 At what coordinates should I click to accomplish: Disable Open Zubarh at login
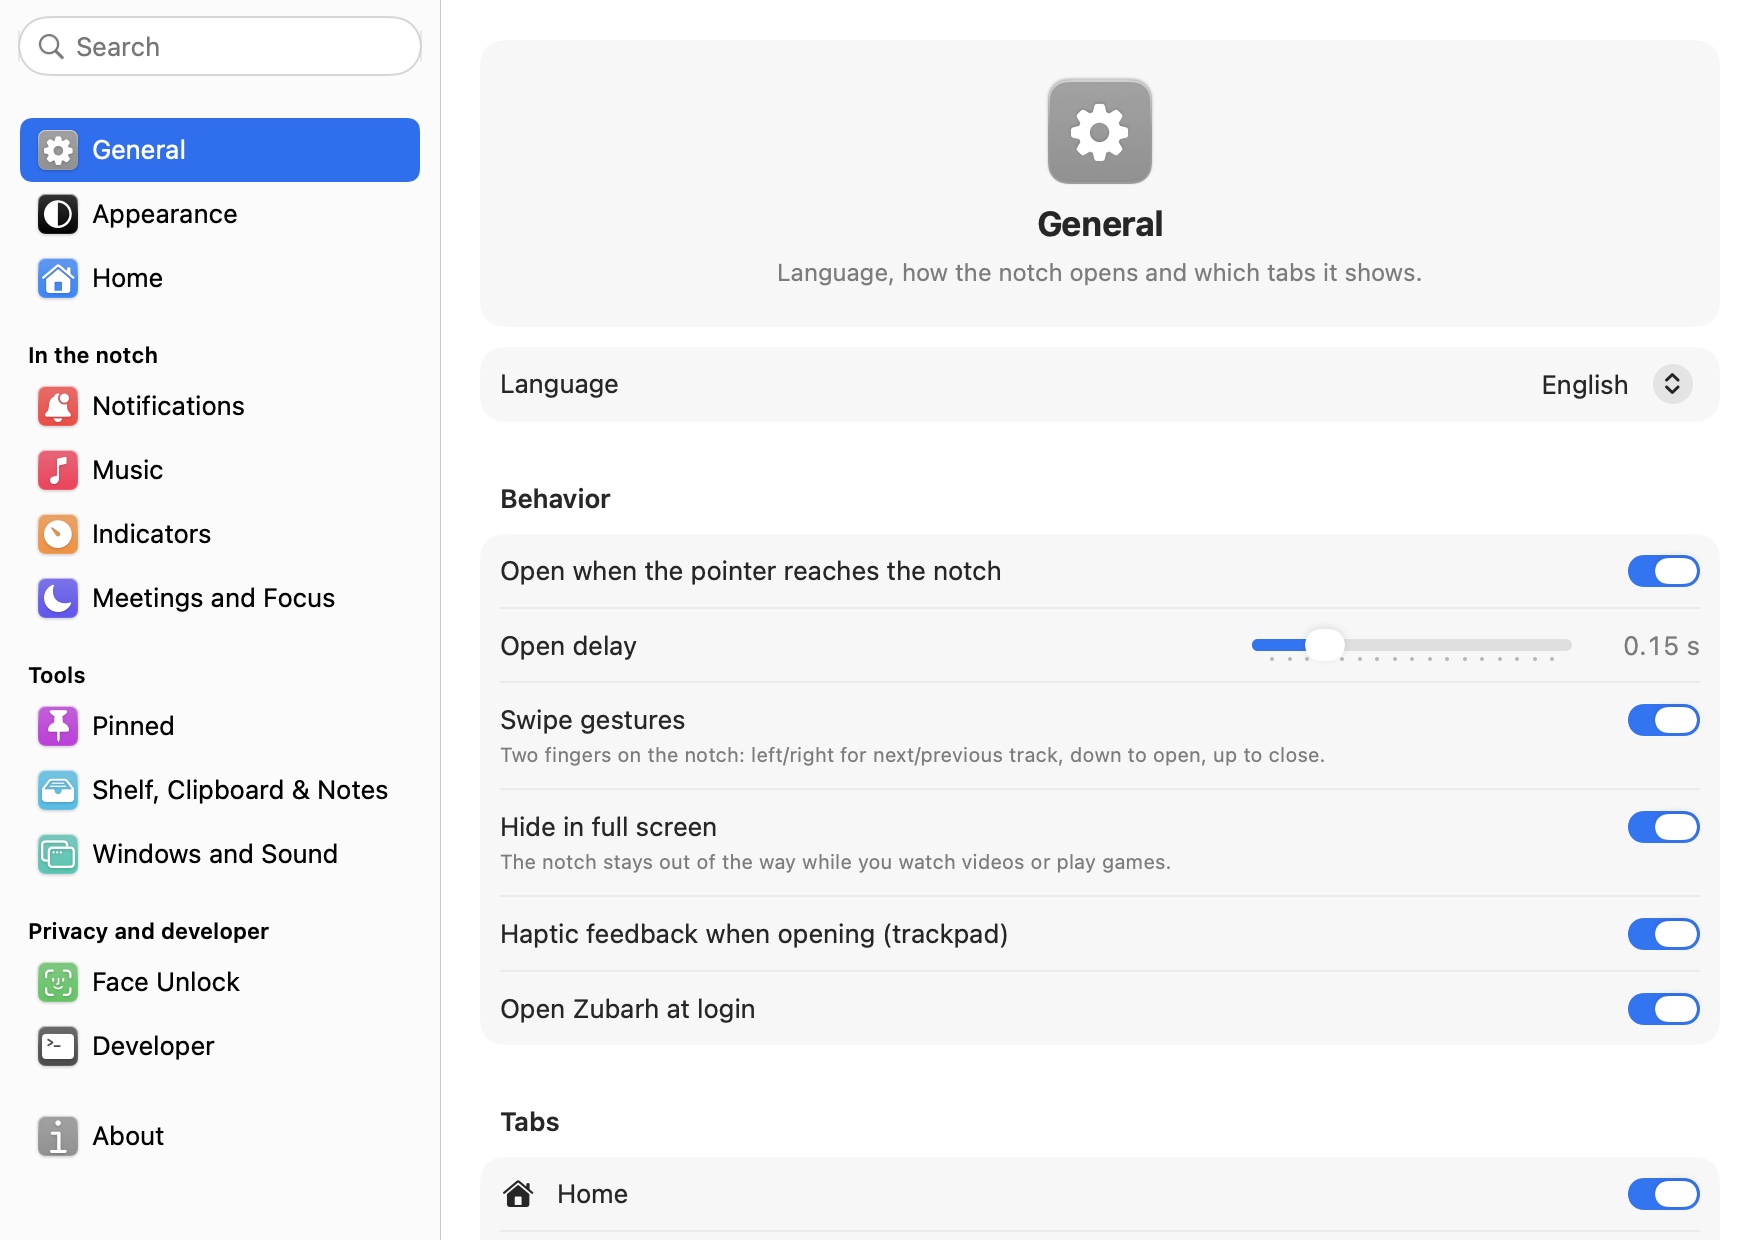coord(1663,1009)
